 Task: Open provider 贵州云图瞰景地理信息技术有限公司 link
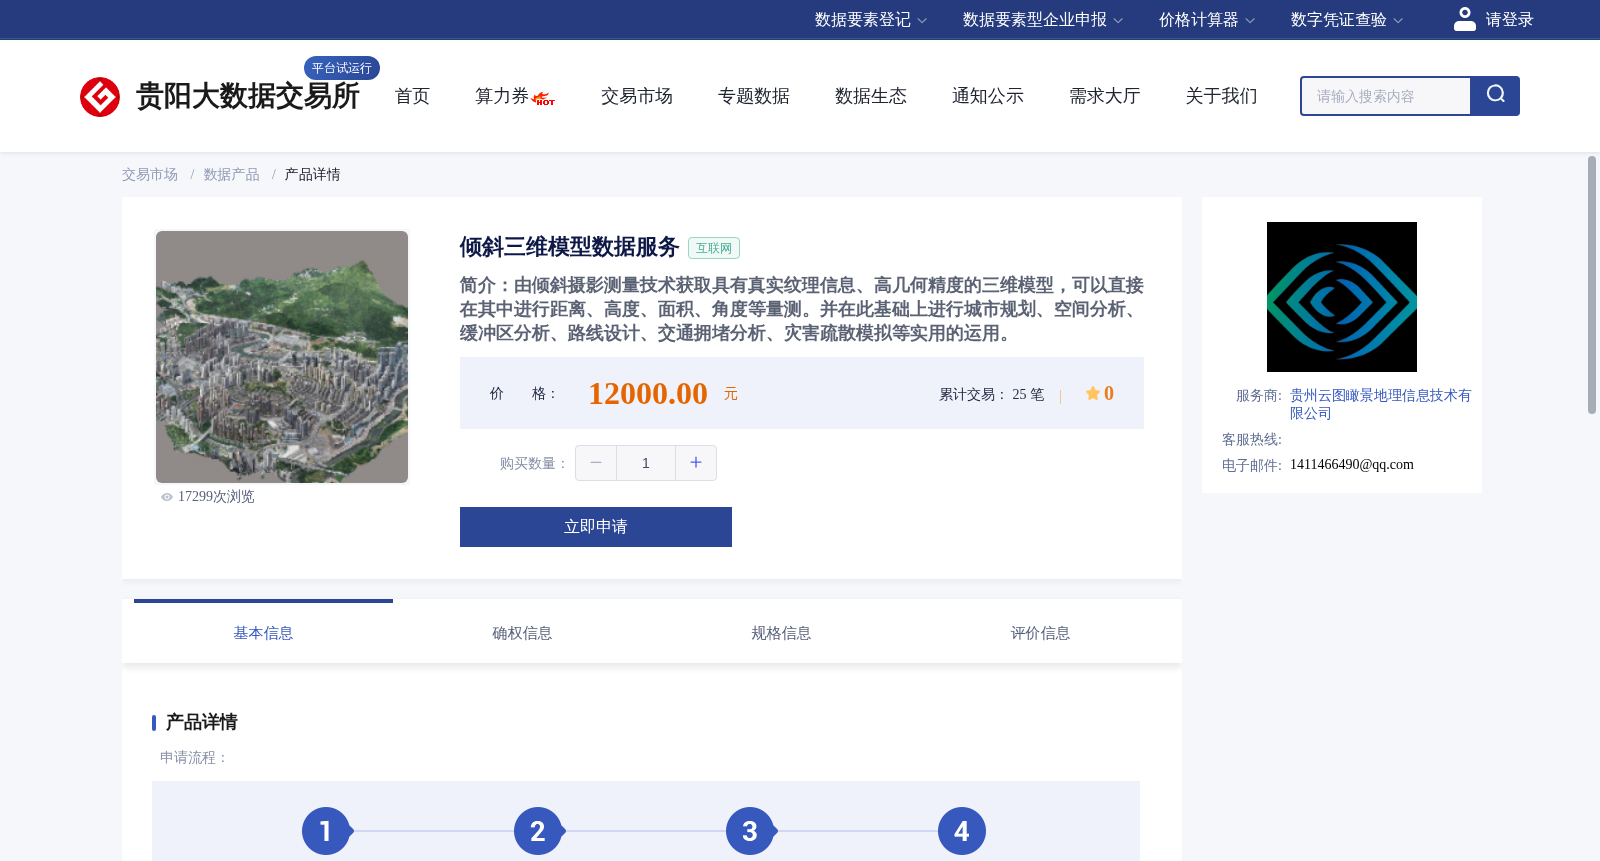[x=1380, y=404]
